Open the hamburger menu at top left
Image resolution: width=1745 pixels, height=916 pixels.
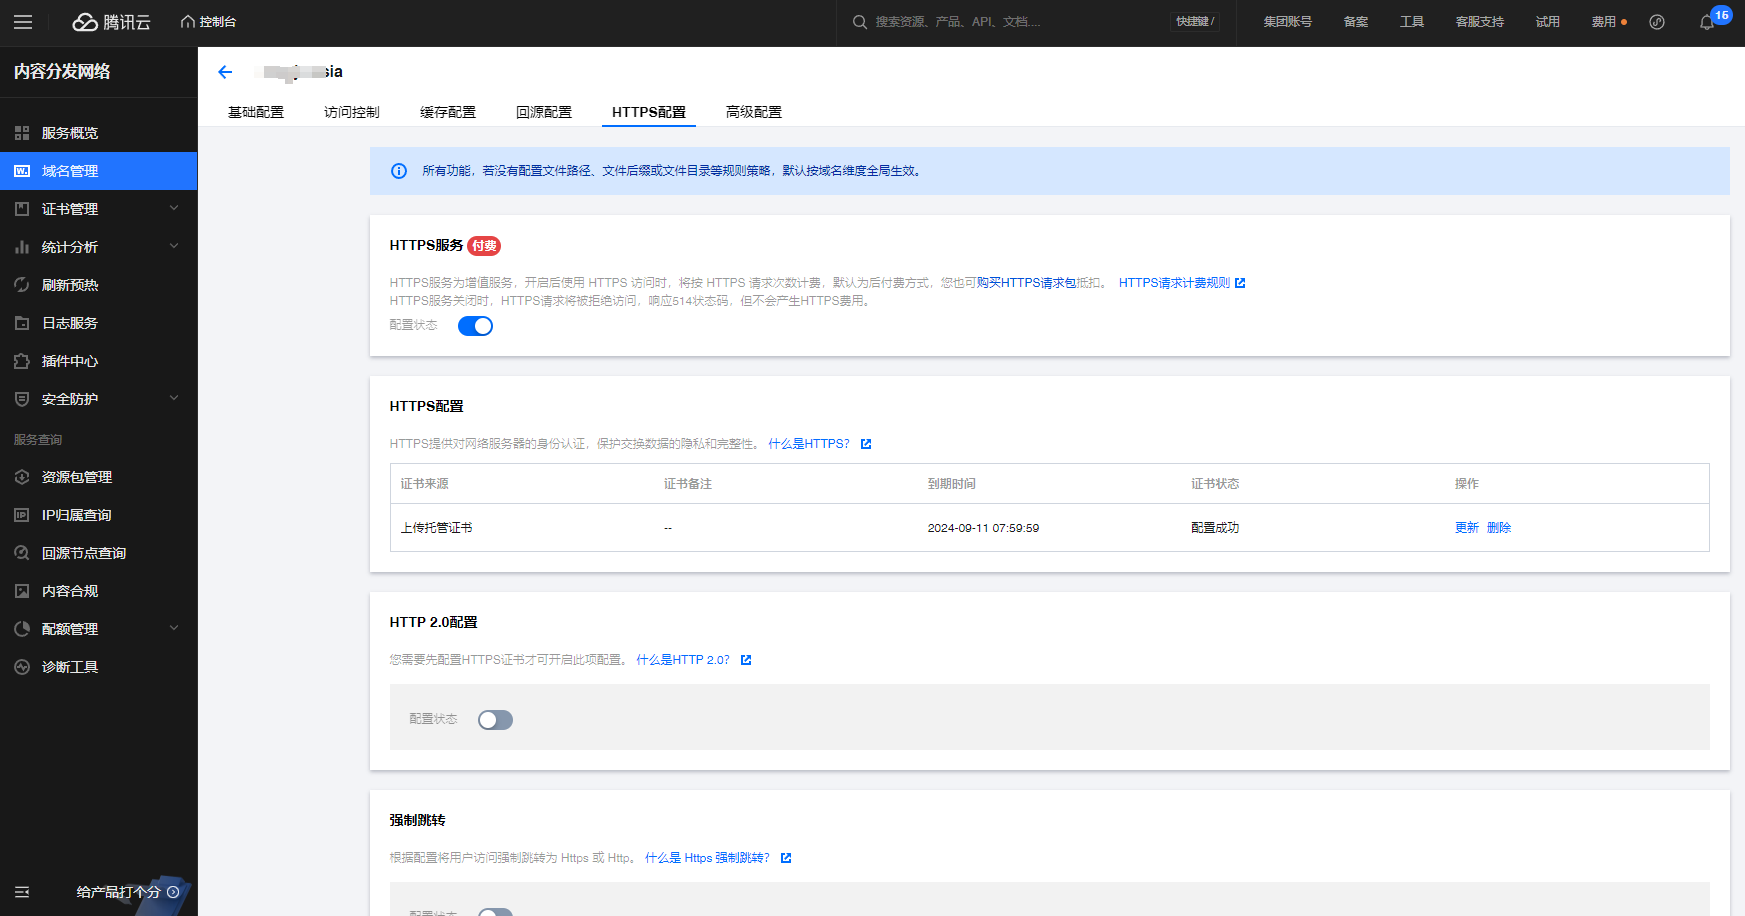(23, 22)
